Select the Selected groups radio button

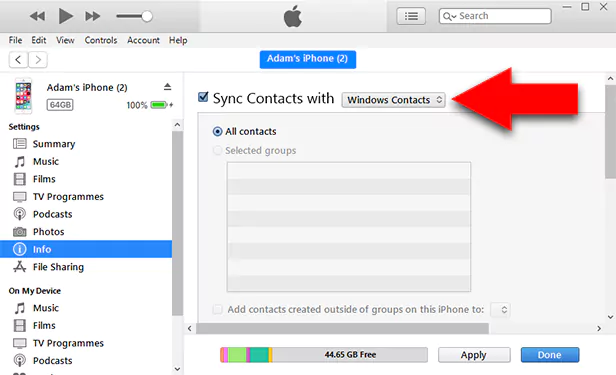click(217, 150)
